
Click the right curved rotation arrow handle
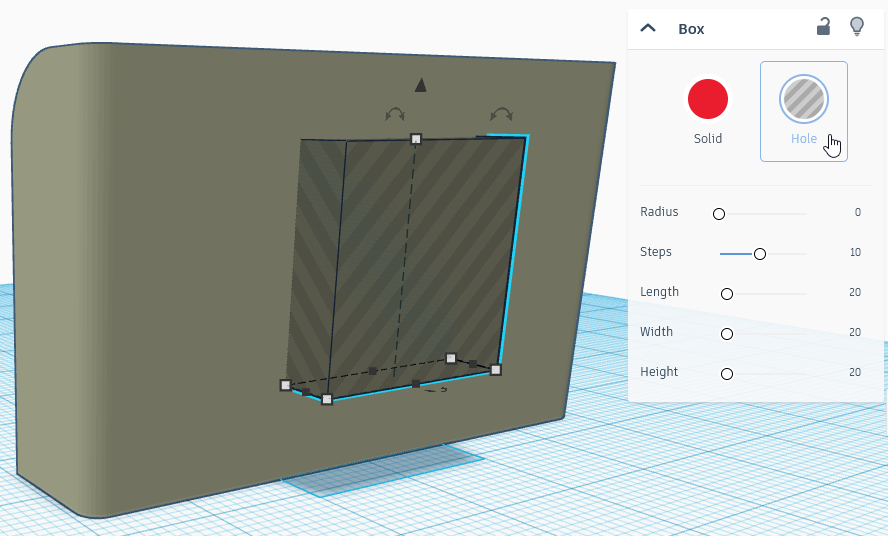(x=502, y=114)
